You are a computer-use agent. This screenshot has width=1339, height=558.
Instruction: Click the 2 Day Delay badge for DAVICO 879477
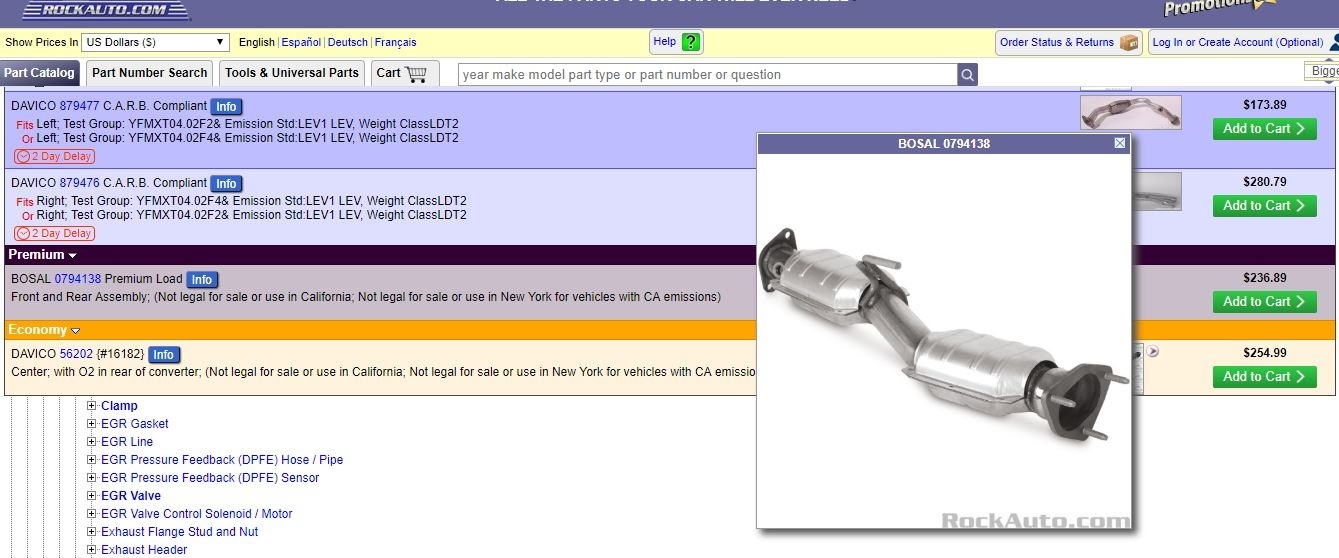point(54,156)
